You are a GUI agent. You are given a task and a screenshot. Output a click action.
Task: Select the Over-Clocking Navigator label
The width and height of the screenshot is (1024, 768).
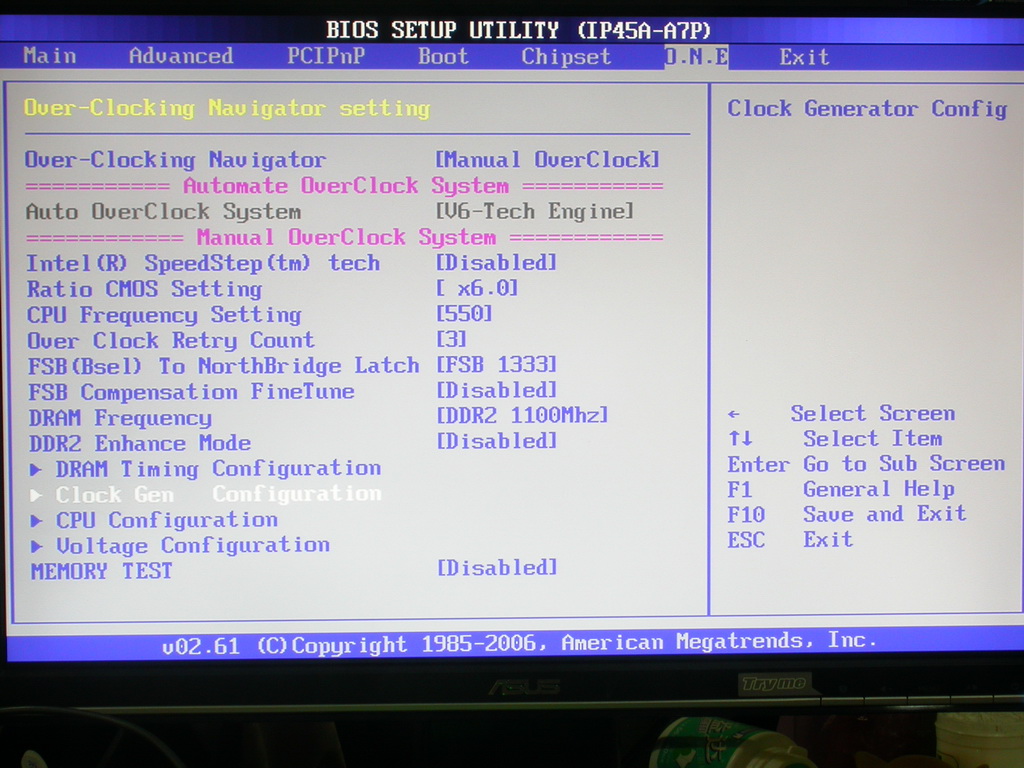pos(175,160)
